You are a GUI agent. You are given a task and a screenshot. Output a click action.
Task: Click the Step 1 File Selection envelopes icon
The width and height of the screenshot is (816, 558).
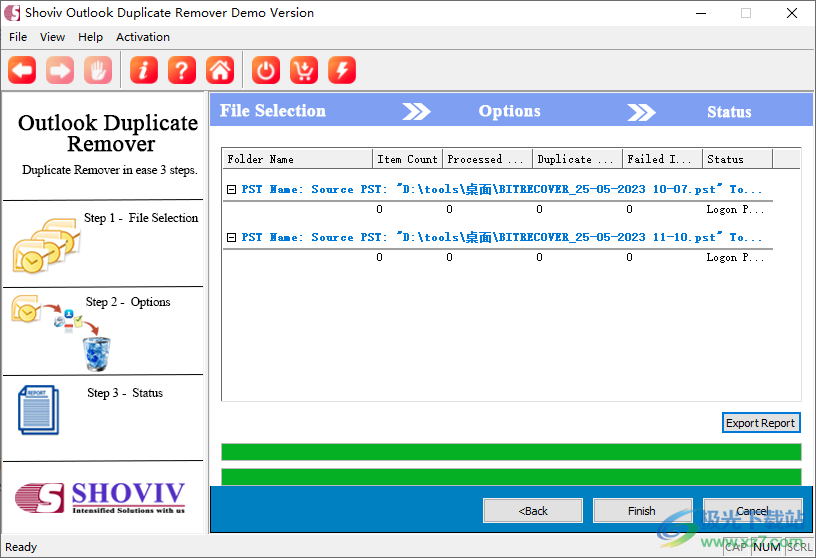[46, 246]
